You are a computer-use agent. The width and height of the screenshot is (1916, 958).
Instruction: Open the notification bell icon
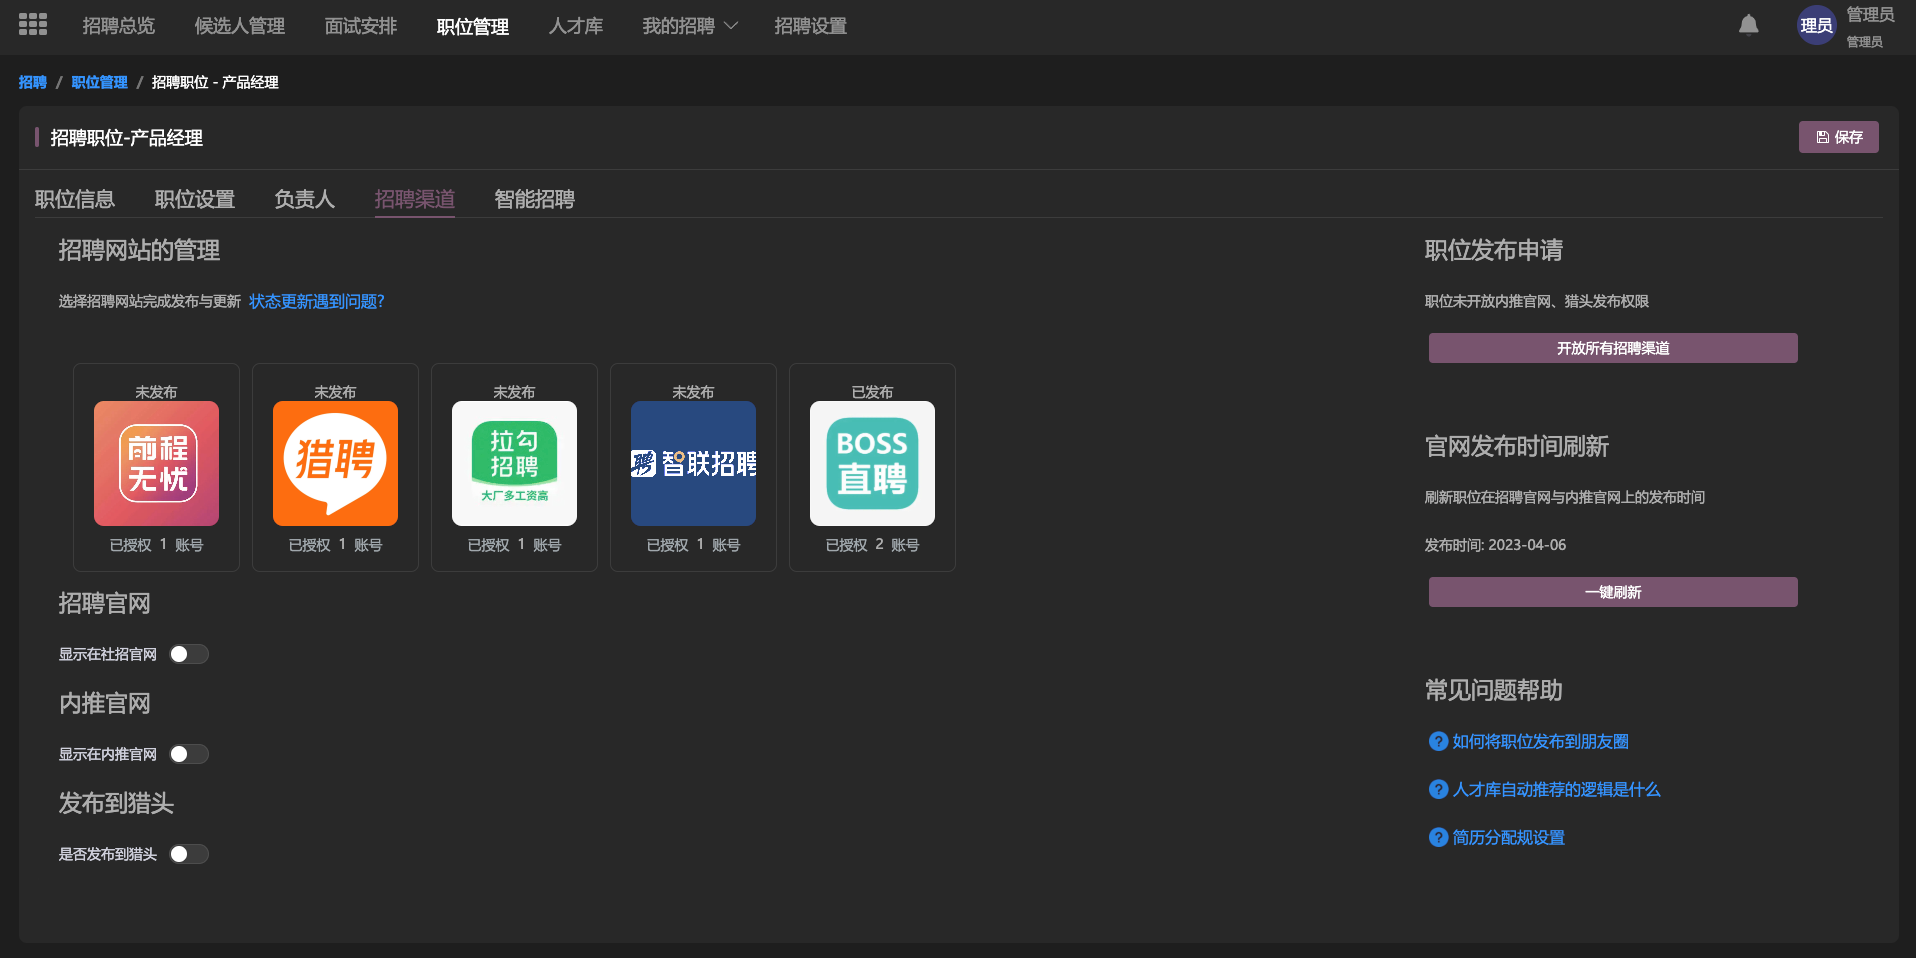[x=1748, y=23]
